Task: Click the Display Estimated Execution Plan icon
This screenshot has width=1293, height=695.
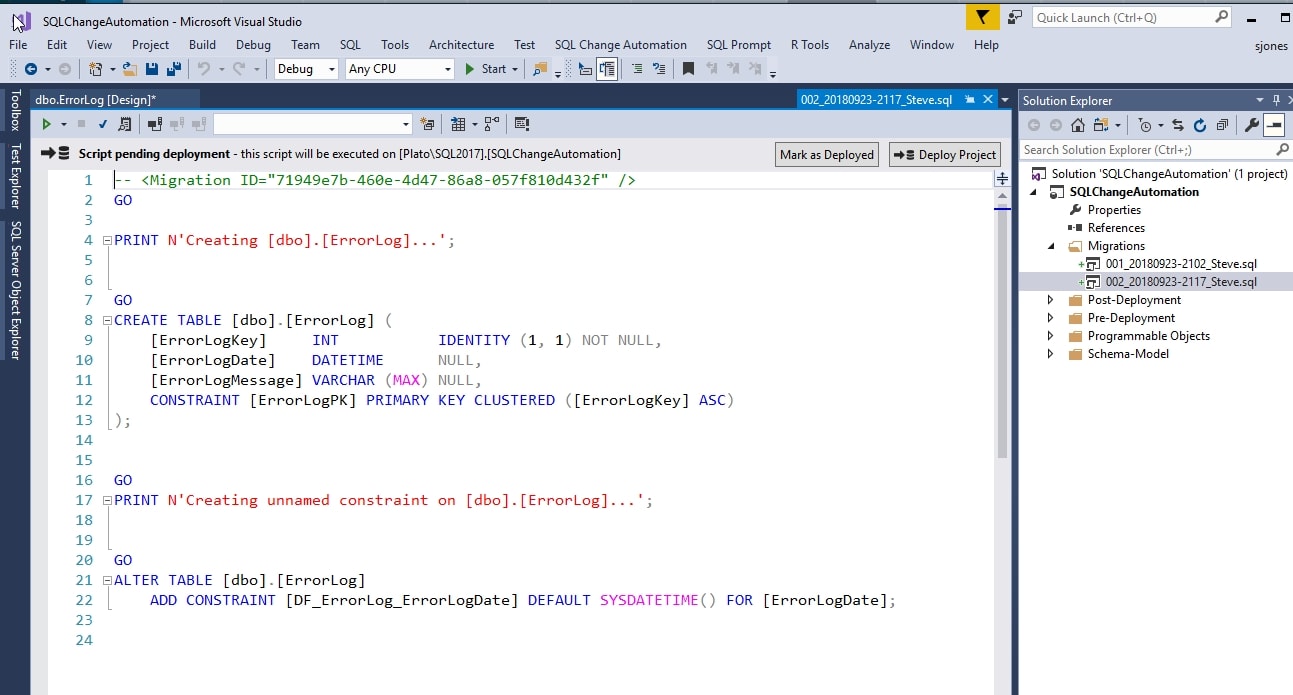Action: point(124,124)
